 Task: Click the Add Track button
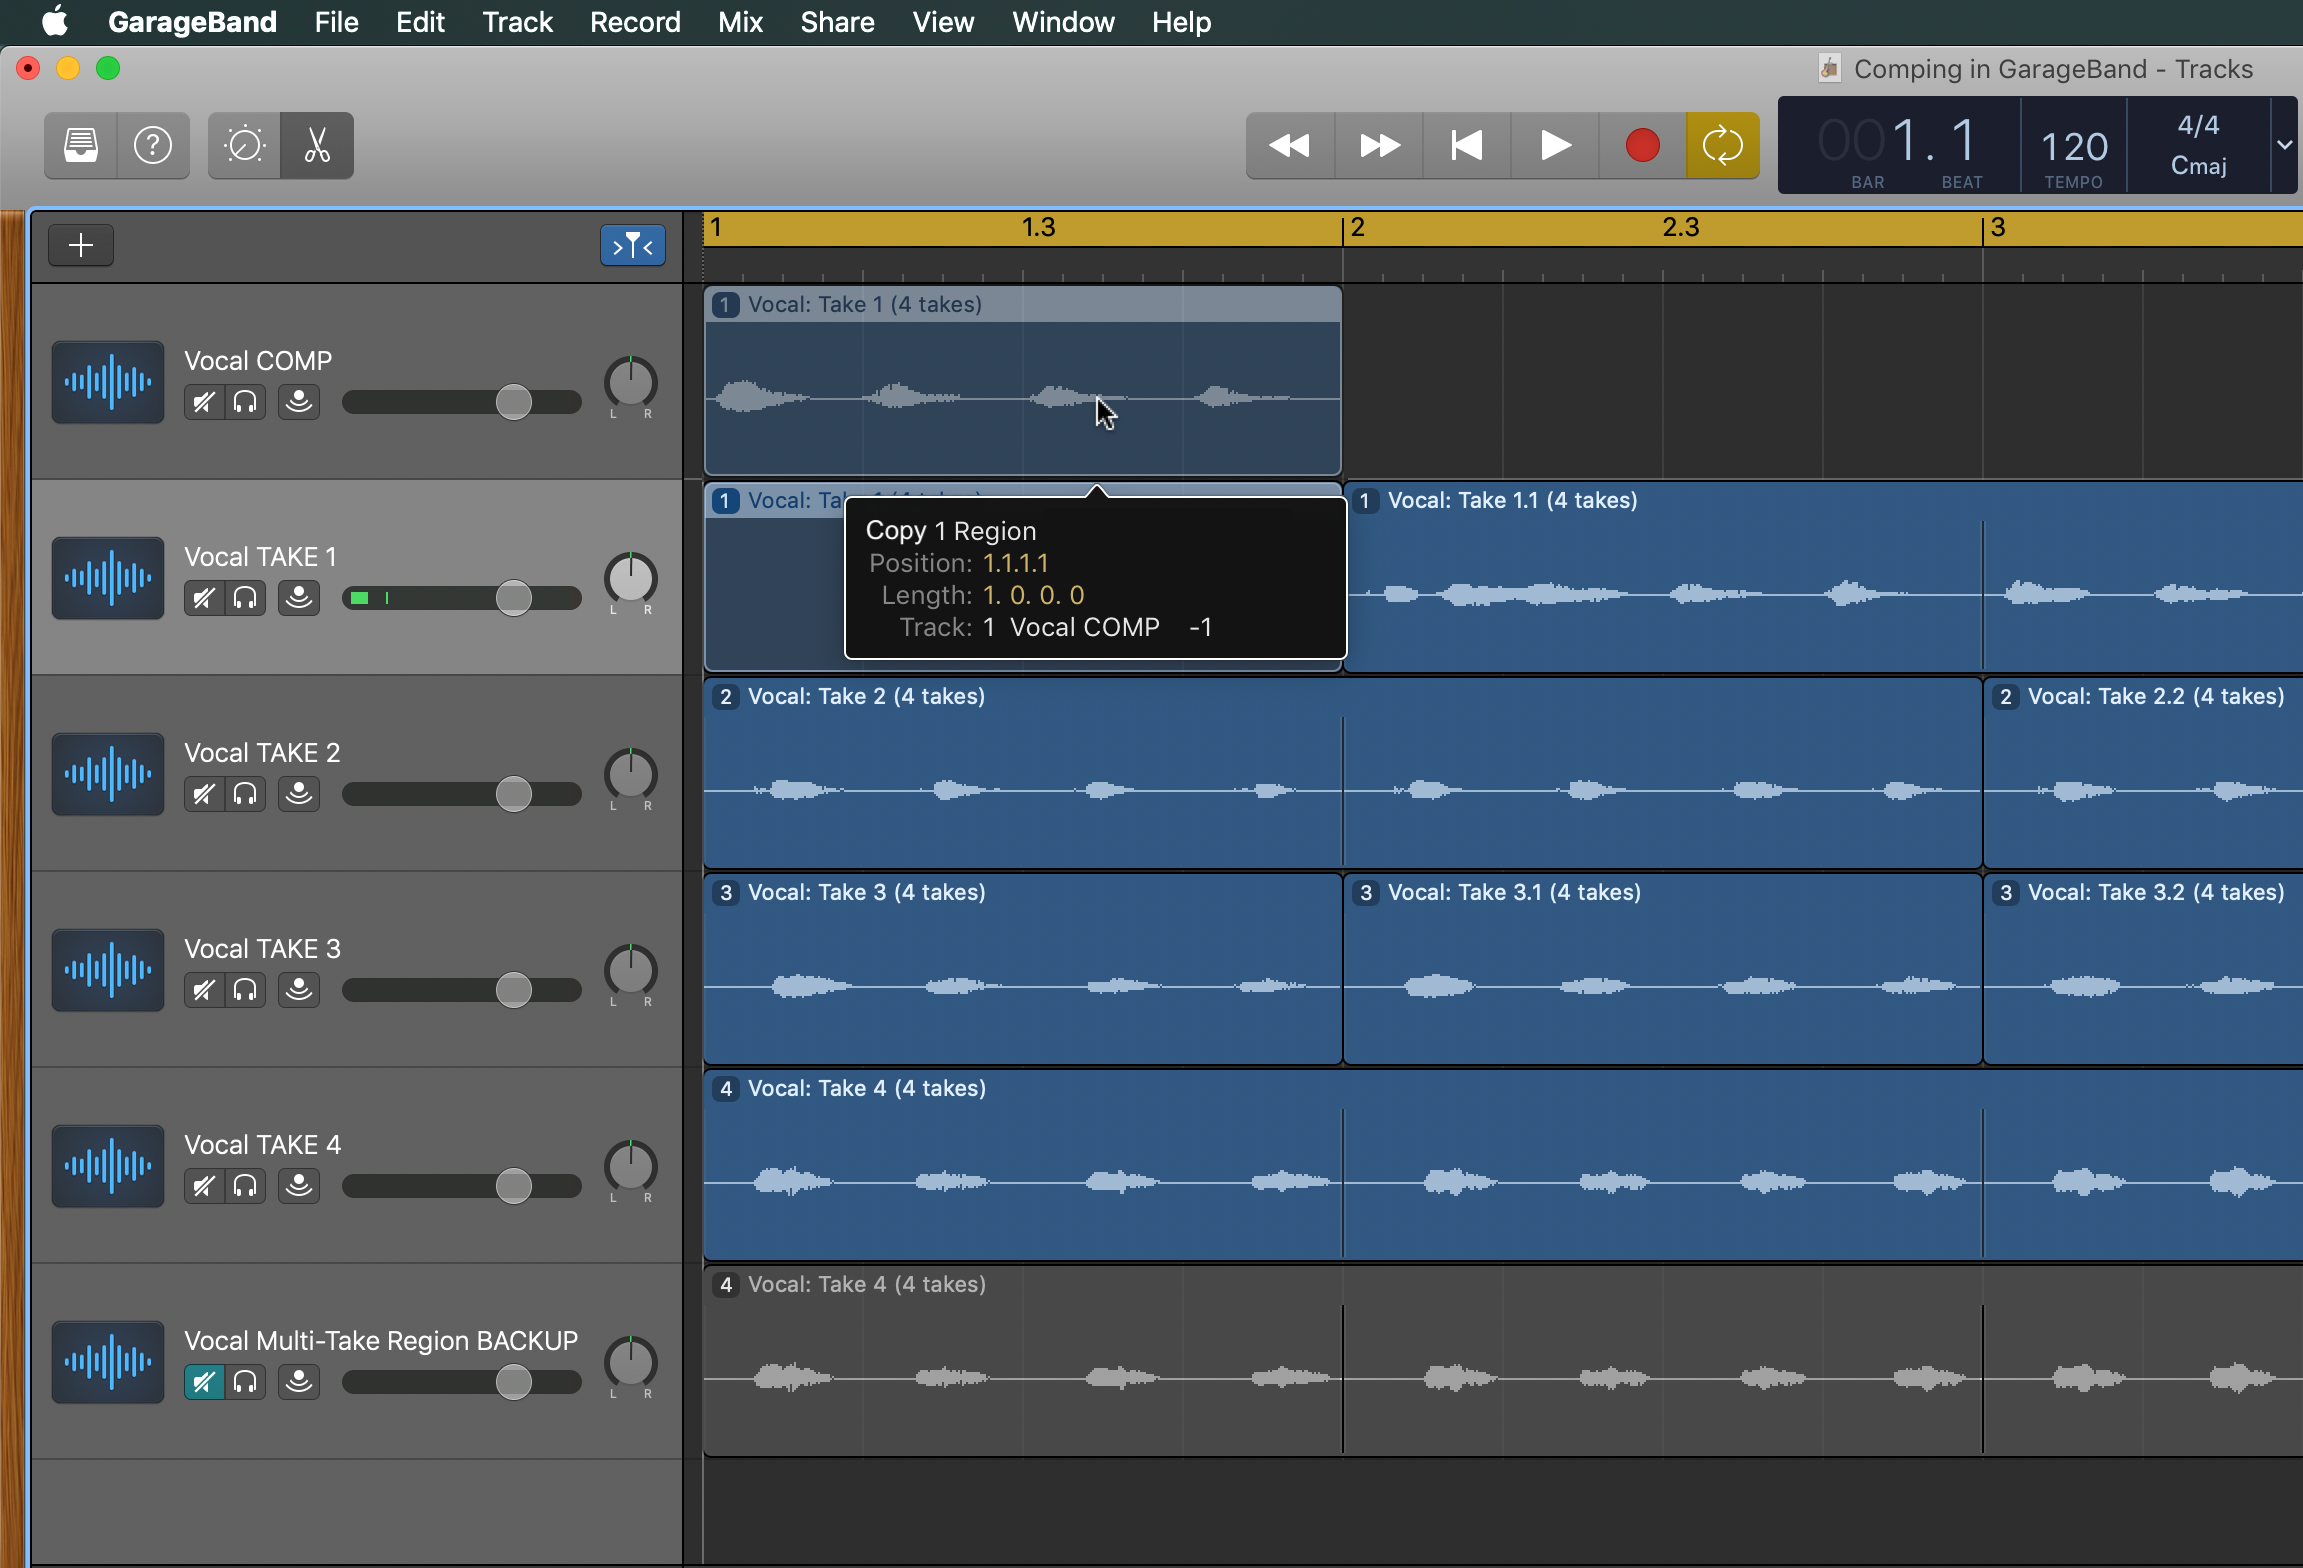(80, 243)
